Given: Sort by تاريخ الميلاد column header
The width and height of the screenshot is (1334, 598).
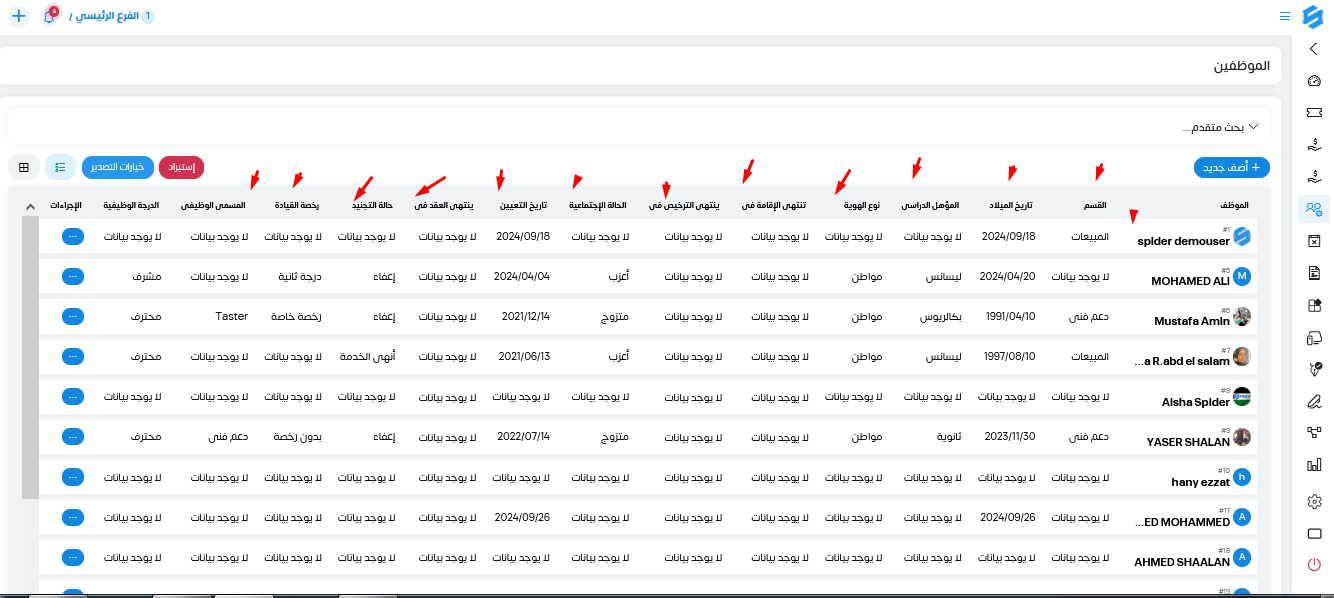Looking at the screenshot, I should click(x=1010, y=205).
